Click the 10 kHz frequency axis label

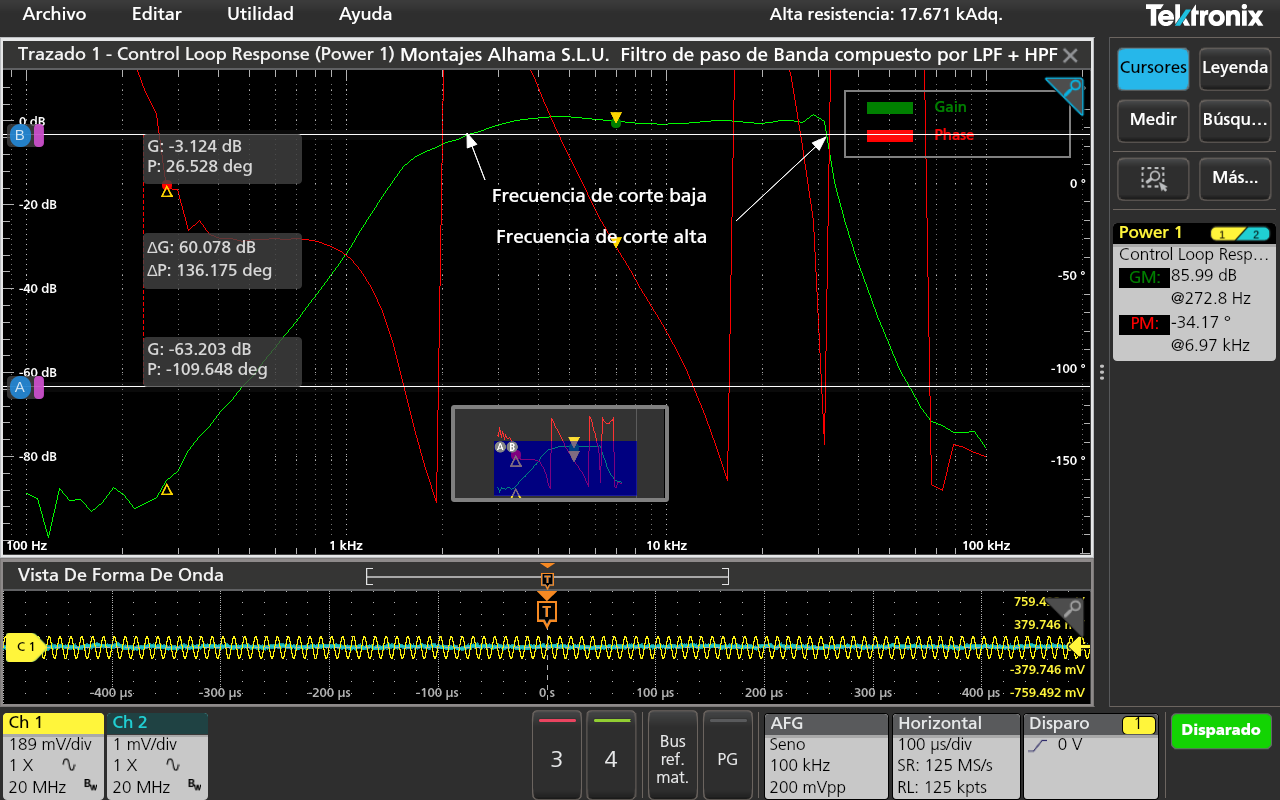tap(666, 546)
